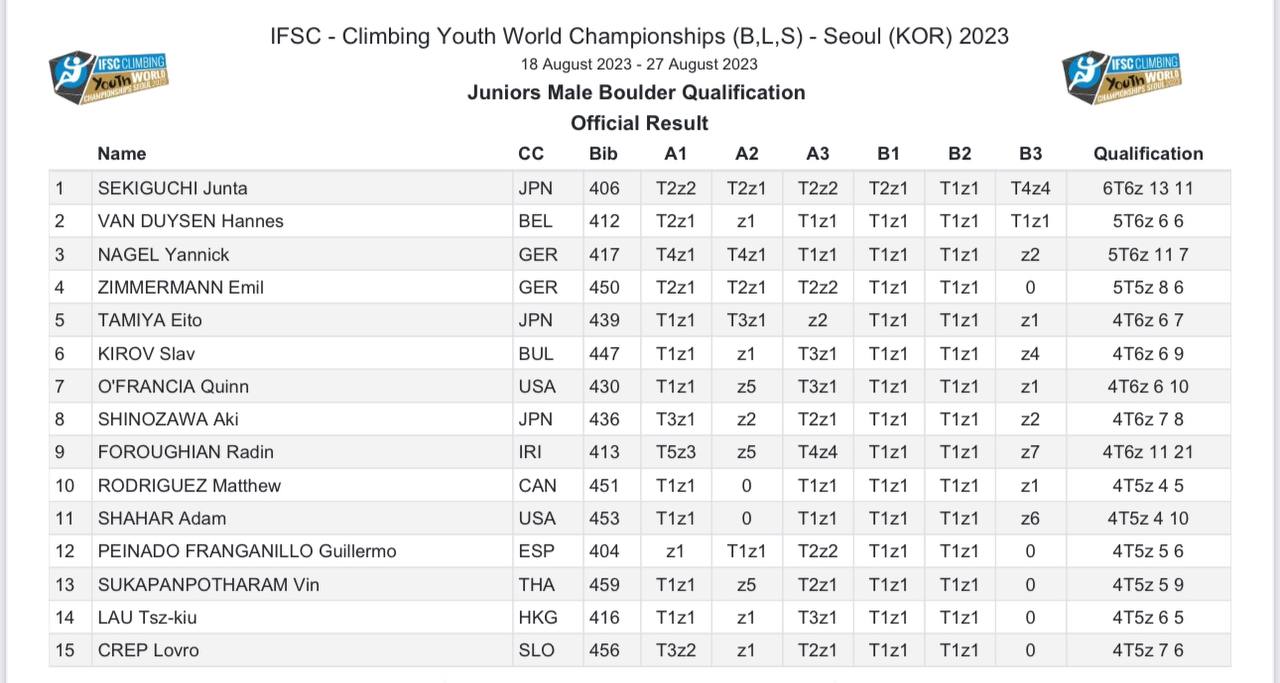1280x683 pixels.
Task: Open VAN DUYSEN Hannes entry
Action: (190, 221)
